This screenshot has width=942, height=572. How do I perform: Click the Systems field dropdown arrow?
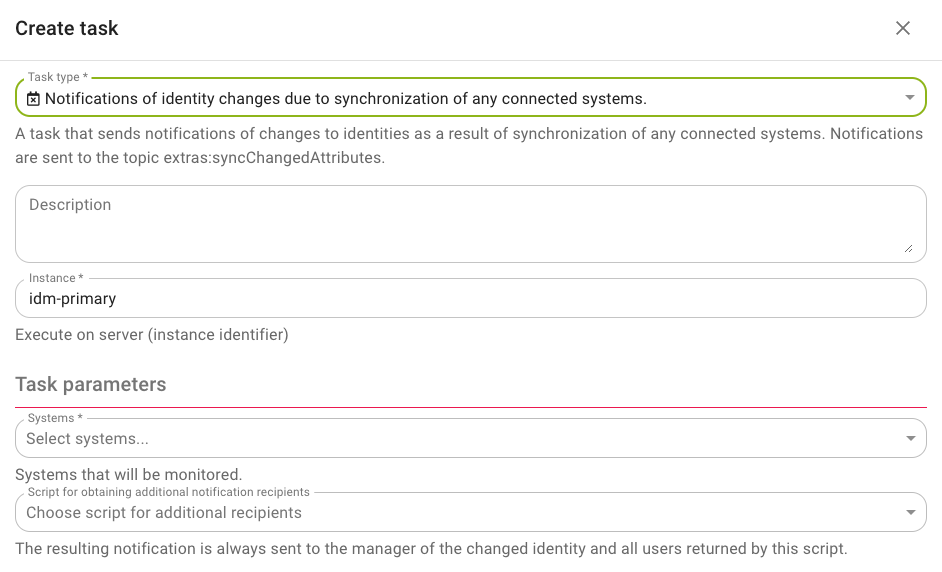(911, 439)
